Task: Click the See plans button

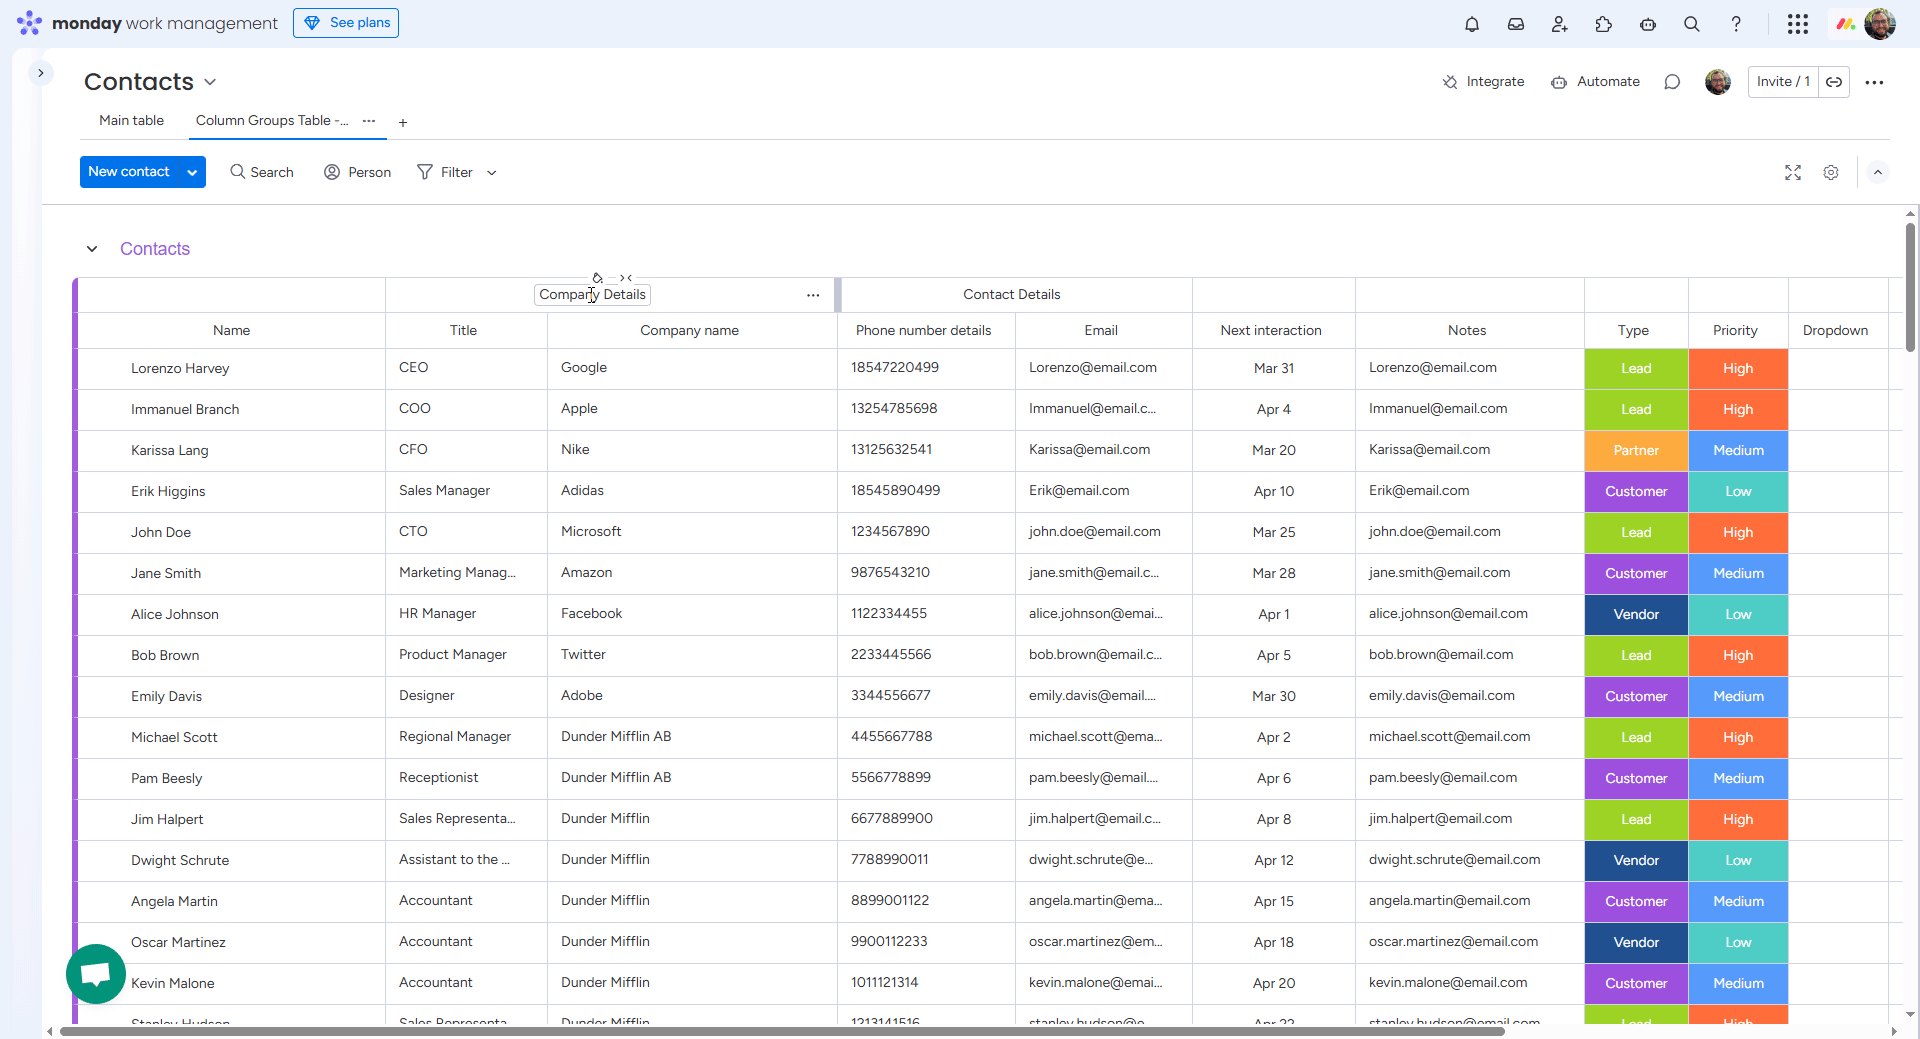Action: click(x=346, y=23)
